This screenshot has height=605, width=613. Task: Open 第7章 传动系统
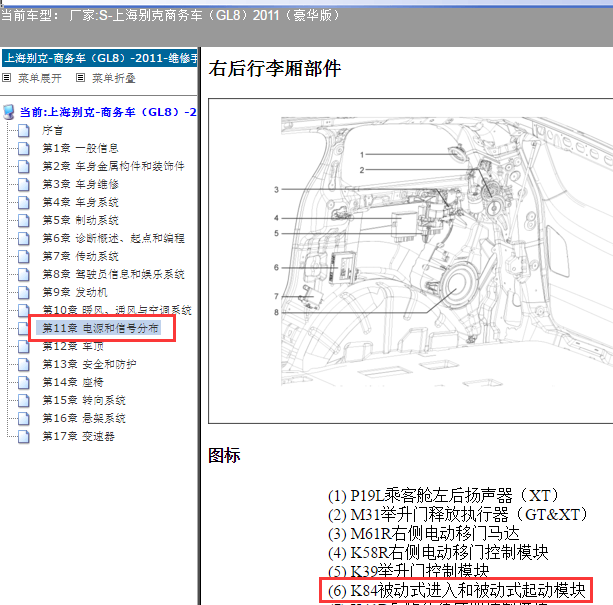coord(80,256)
